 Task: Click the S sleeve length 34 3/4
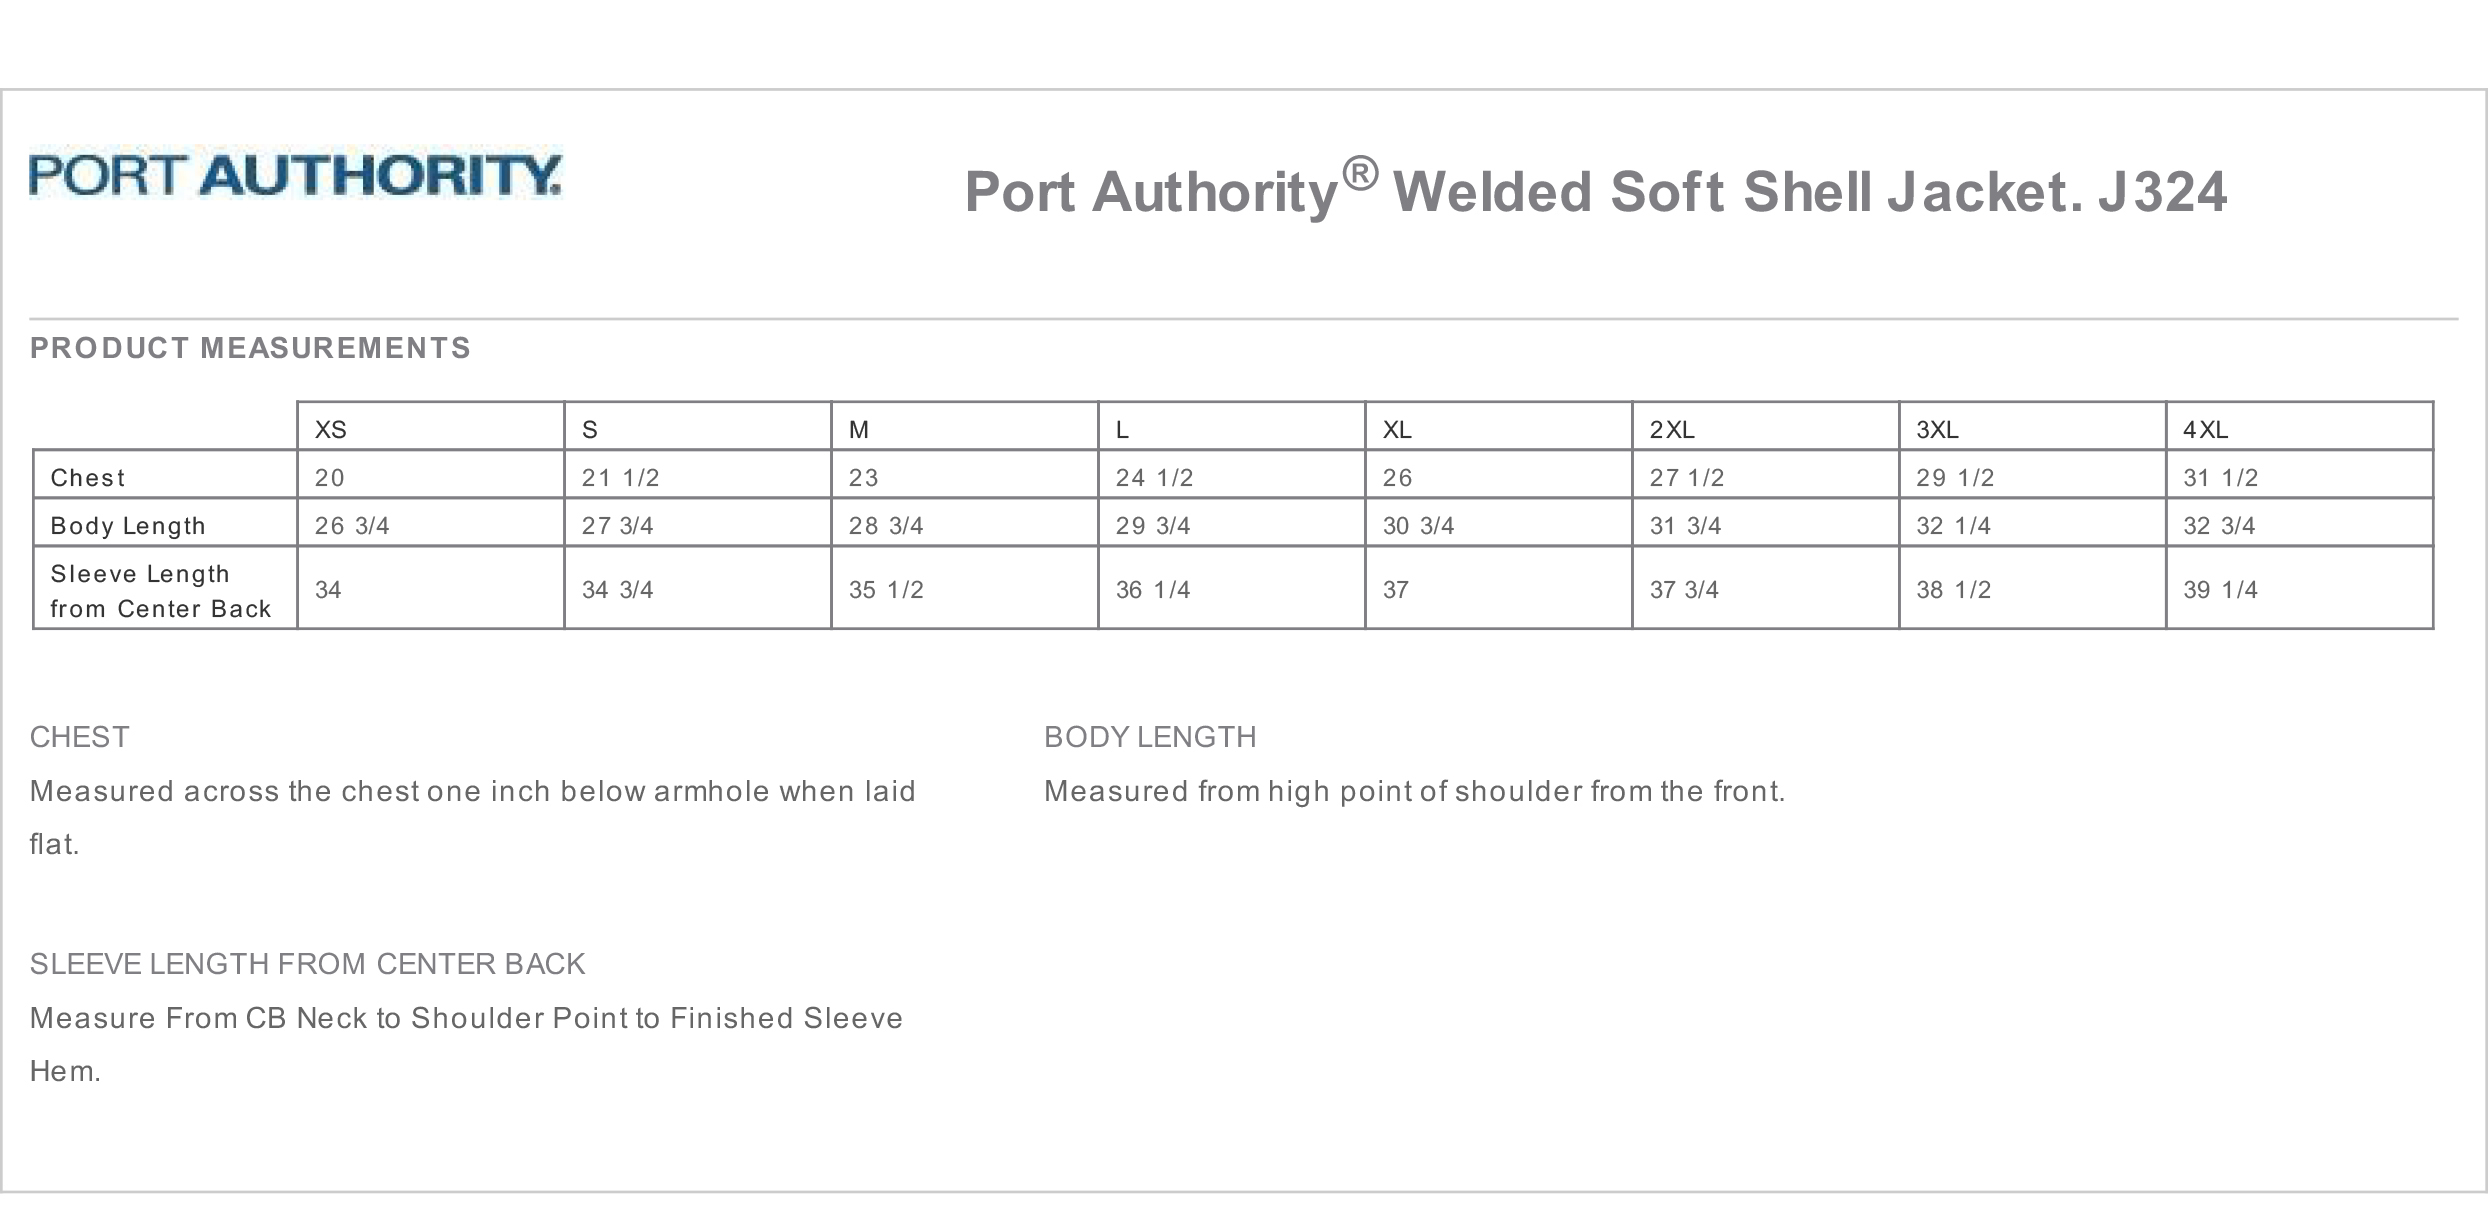pos(617,590)
